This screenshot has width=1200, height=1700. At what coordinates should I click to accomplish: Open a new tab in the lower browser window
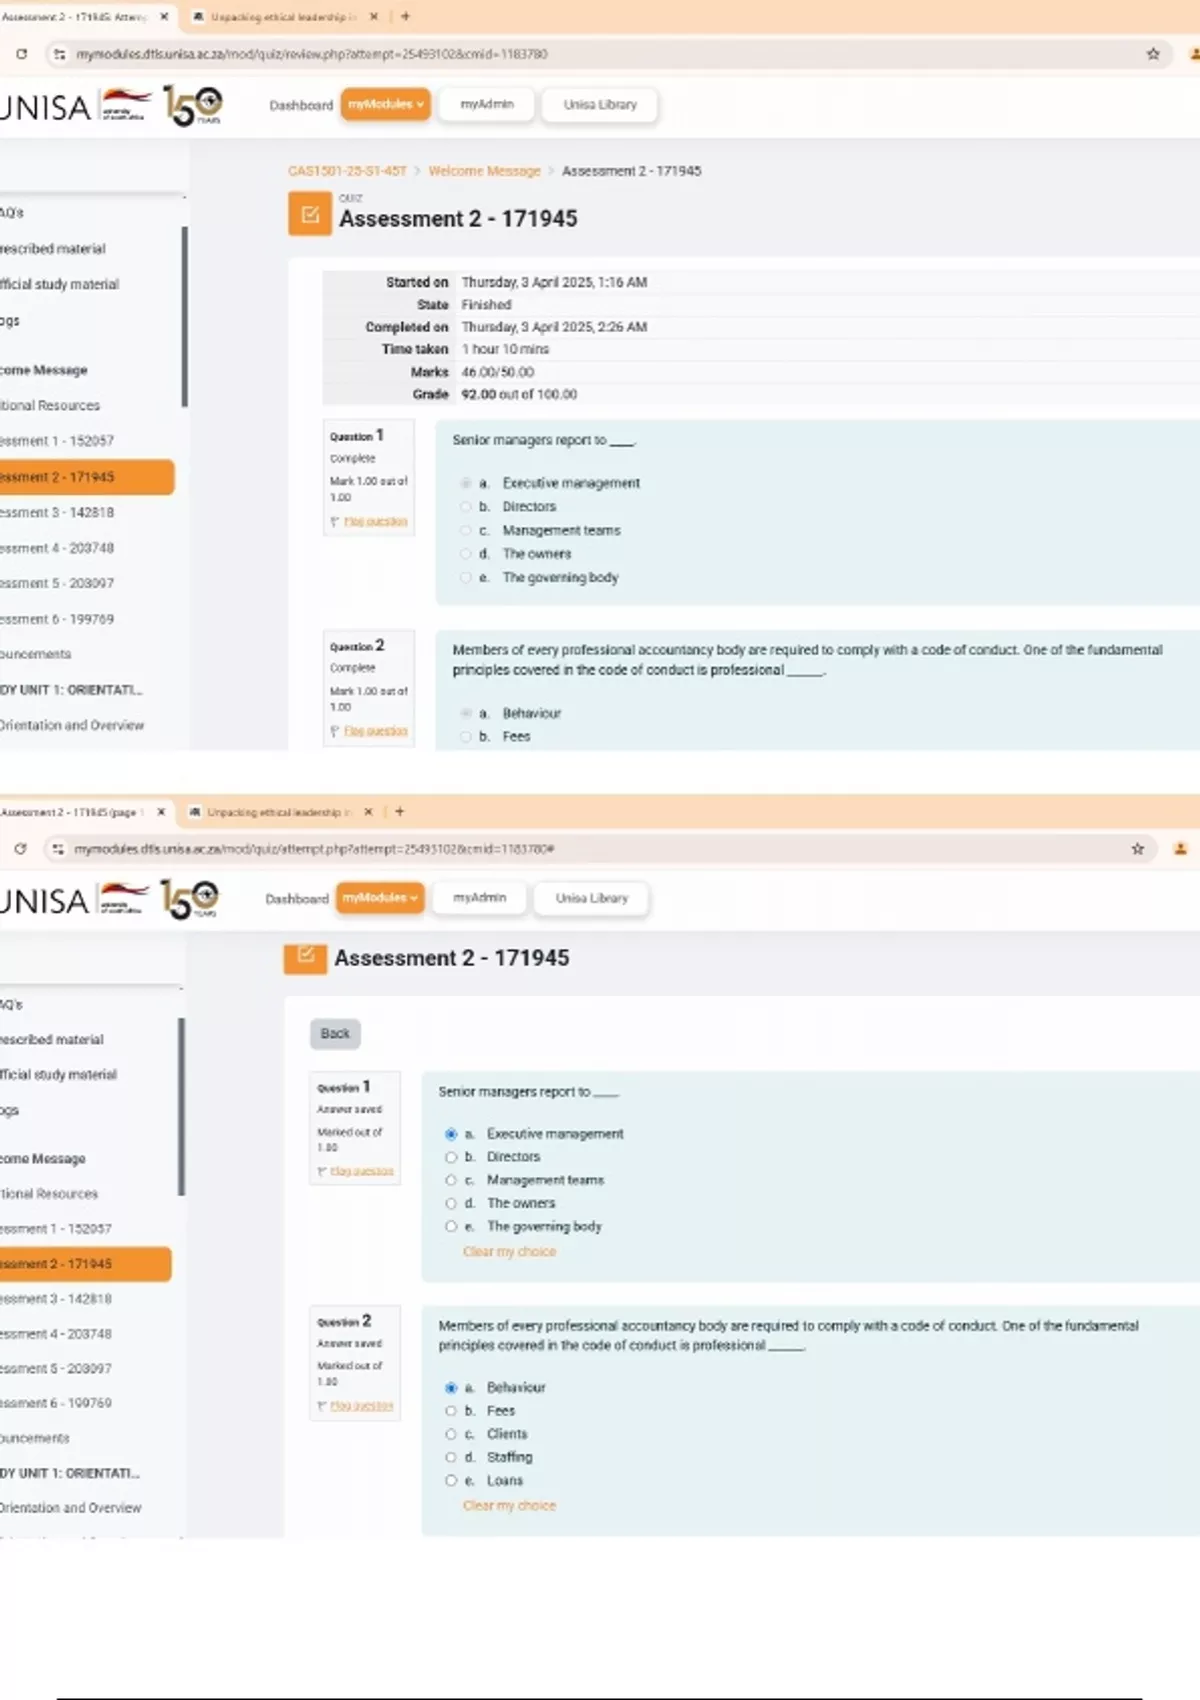click(400, 812)
